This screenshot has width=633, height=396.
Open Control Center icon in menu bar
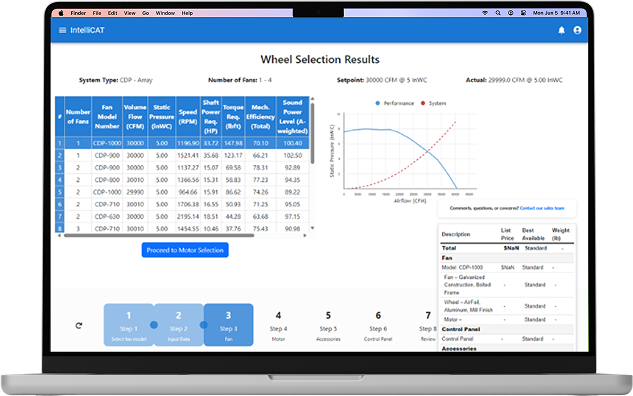tap(523, 13)
